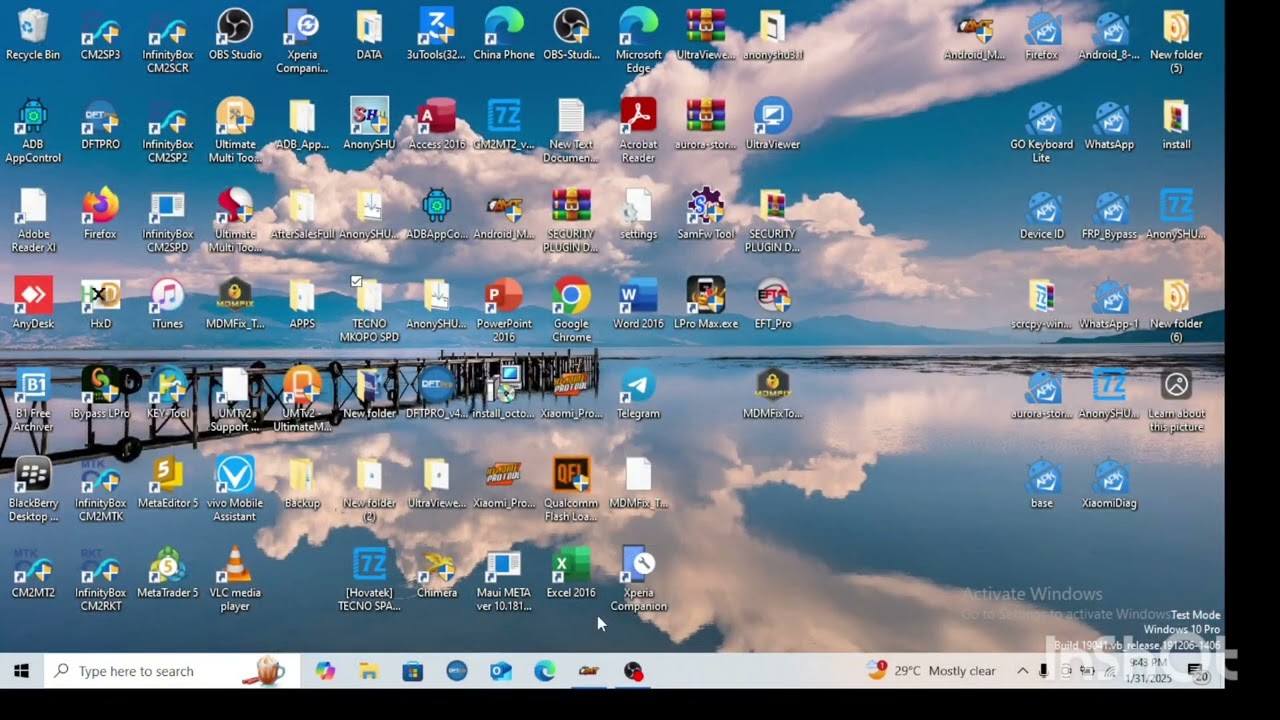Open the AfterSalesFull folder

point(302,214)
